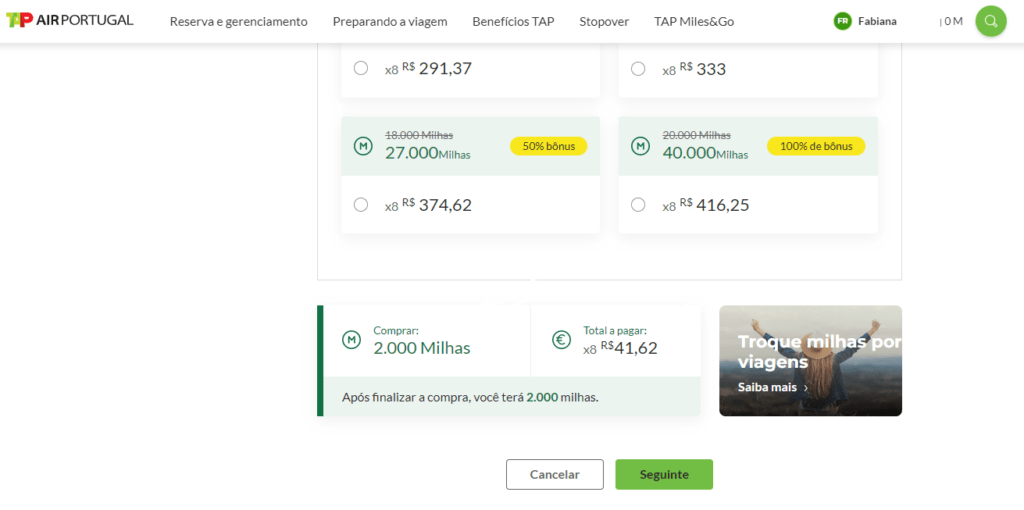Select the R$ 333 radio option
This screenshot has height=510, width=1024.
638,69
